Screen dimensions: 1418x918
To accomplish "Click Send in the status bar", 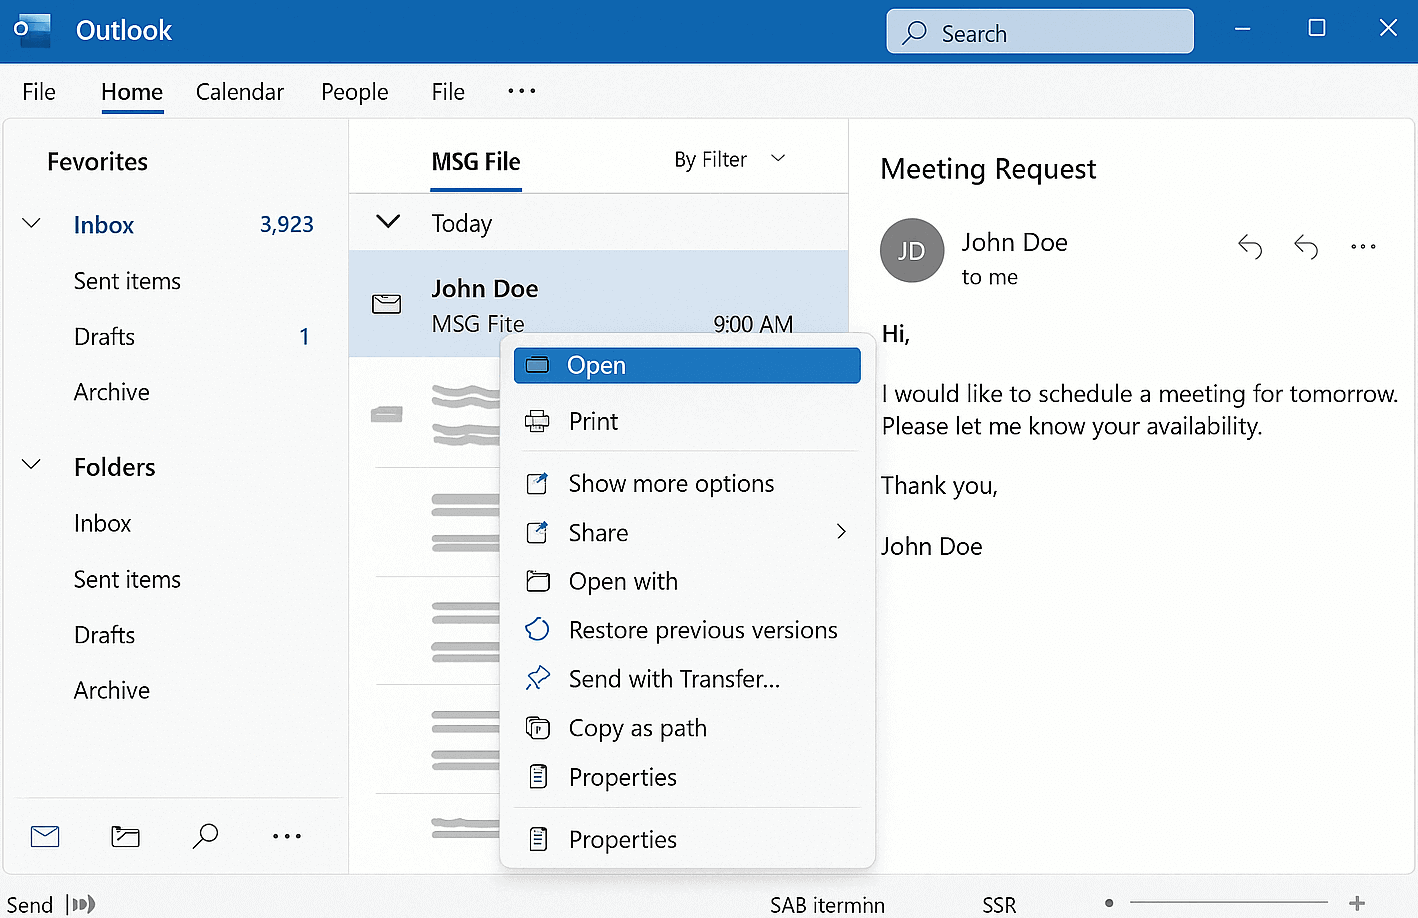I will [30, 905].
